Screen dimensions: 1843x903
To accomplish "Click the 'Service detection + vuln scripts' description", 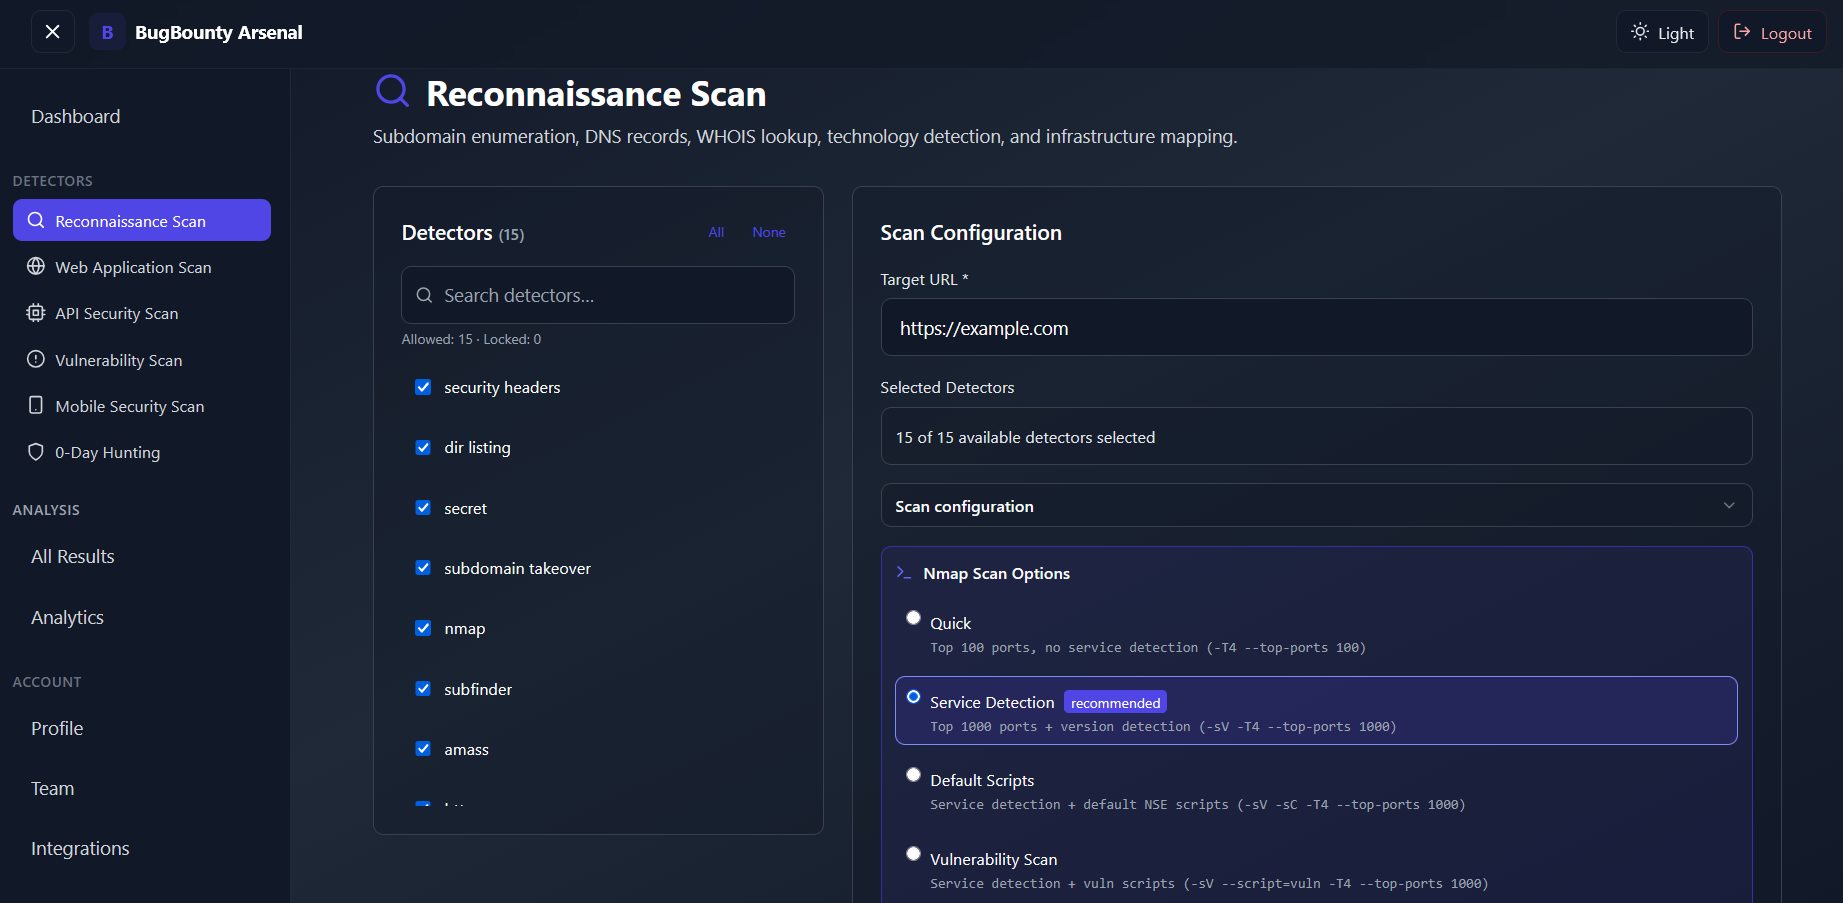I will coord(1209,884).
